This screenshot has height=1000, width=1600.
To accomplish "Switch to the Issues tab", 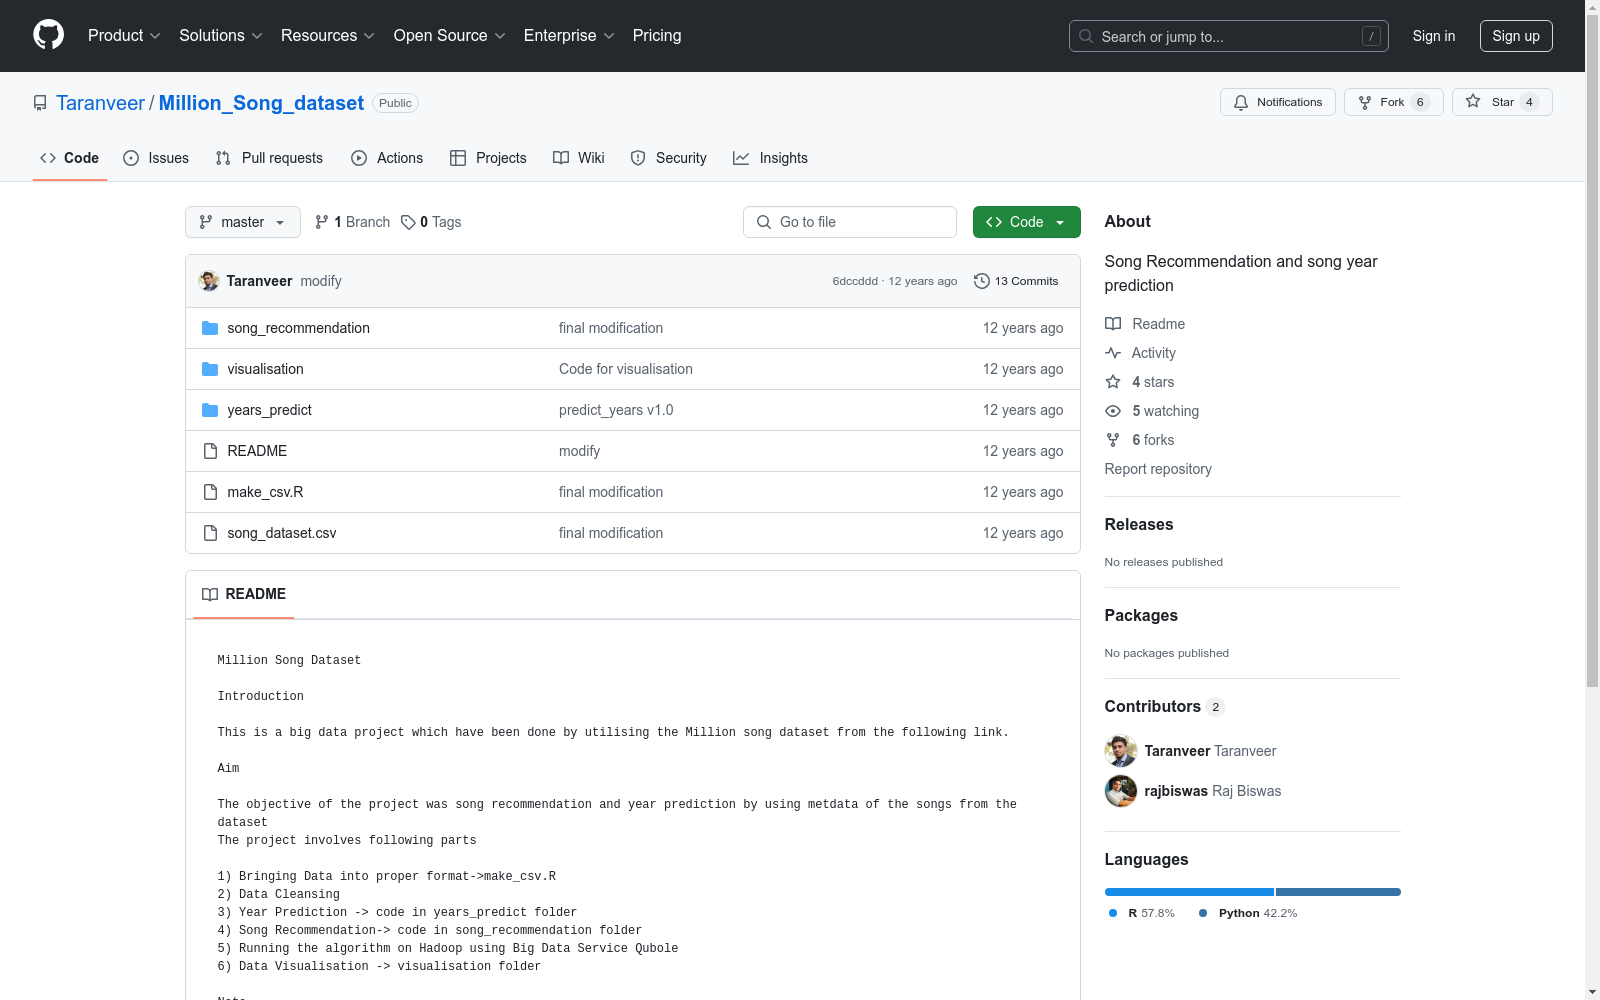I will tap(156, 158).
